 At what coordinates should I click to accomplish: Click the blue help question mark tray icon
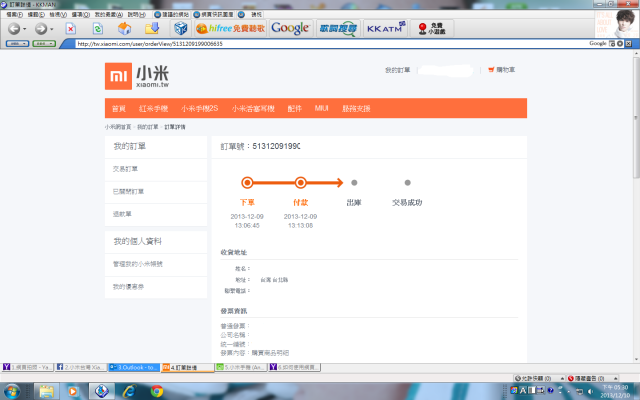tap(550, 390)
